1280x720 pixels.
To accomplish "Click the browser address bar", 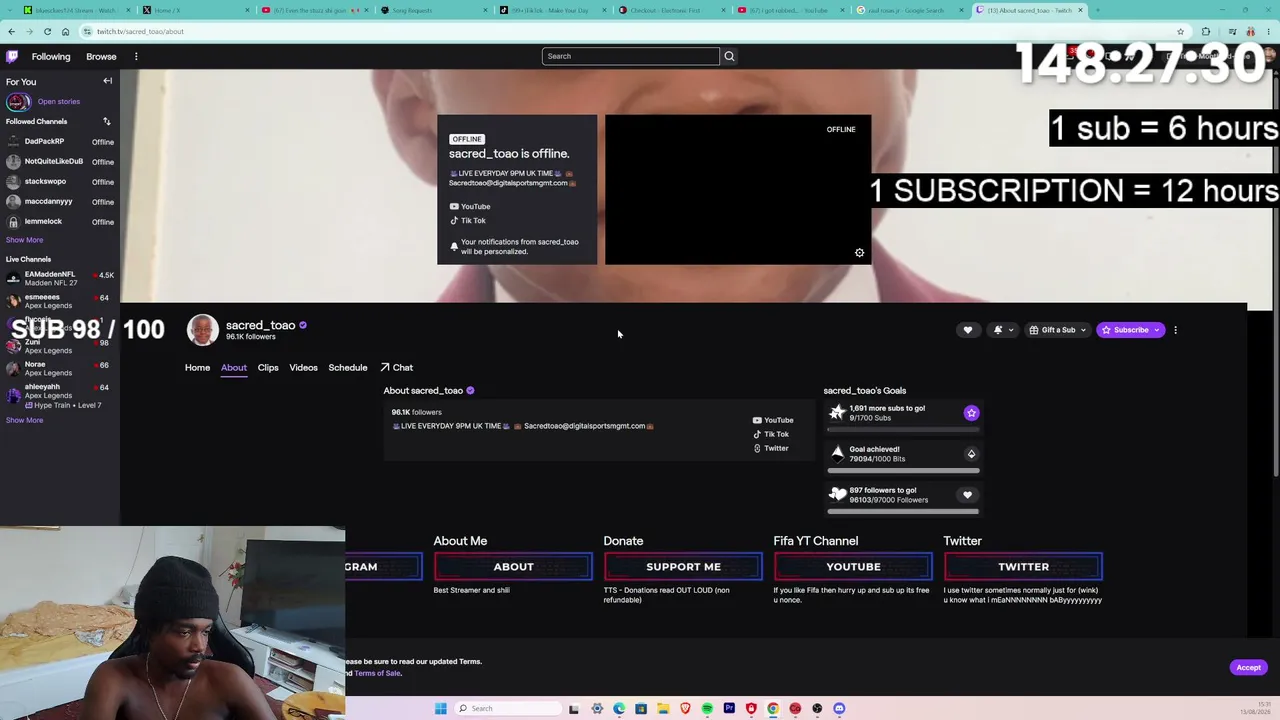I will [x=630, y=31].
